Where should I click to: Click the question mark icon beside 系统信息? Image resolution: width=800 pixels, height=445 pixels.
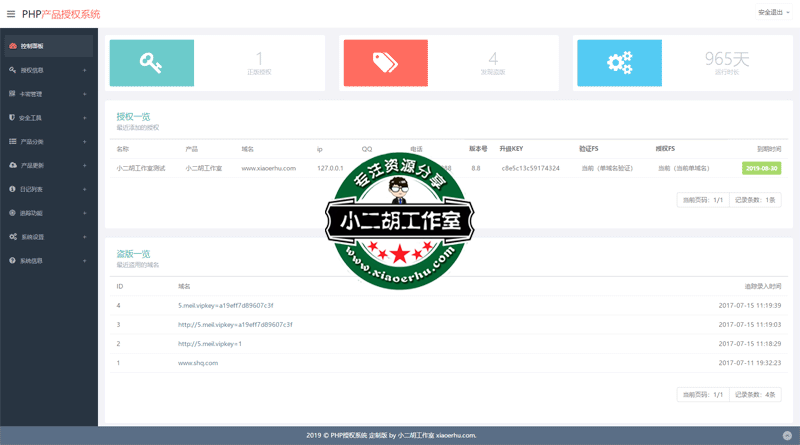(x=12, y=261)
